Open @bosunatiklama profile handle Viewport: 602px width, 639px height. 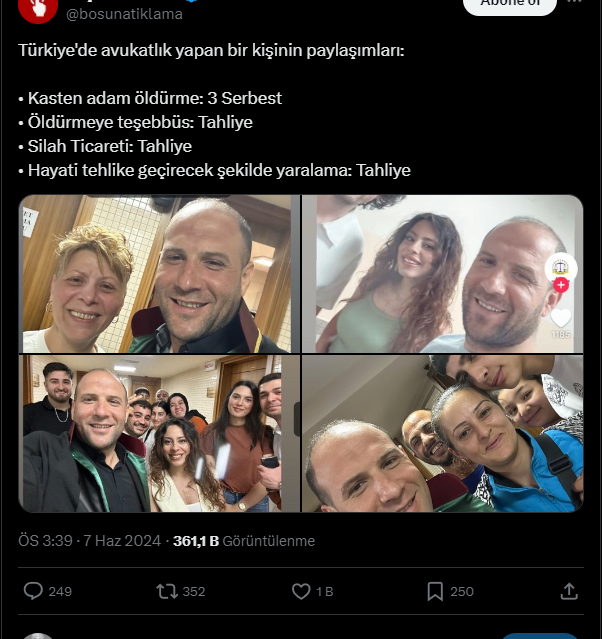pos(124,14)
